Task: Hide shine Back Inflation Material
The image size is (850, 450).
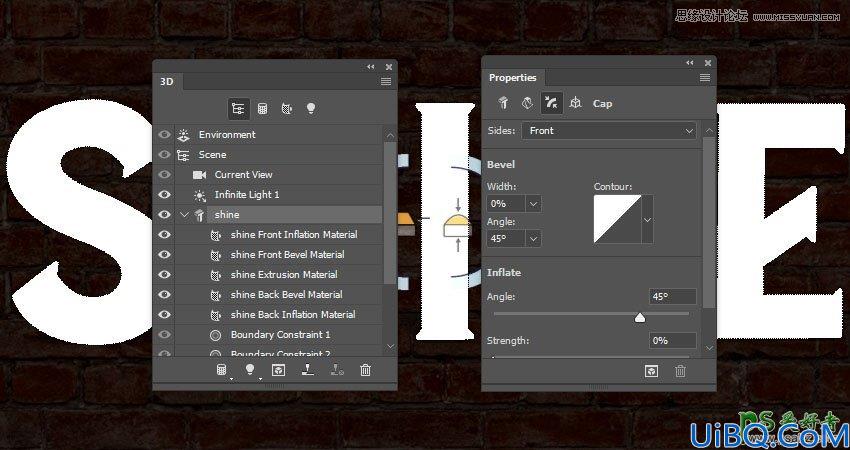Action: click(x=164, y=315)
